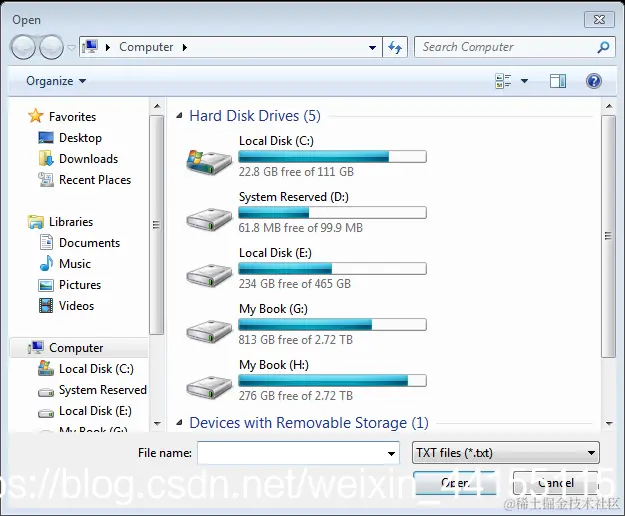The image size is (625, 516).
Task: Open the Organize menu
Action: tap(56, 81)
